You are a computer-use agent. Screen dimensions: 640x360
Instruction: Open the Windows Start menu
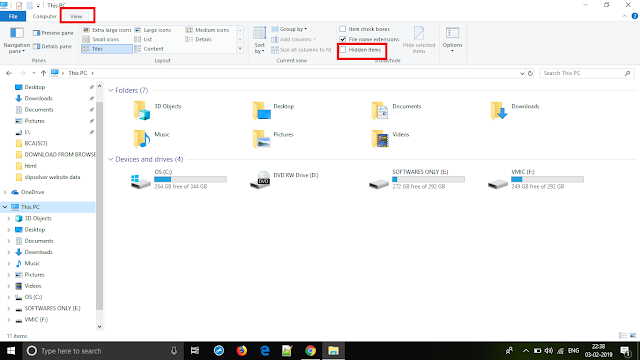11,351
